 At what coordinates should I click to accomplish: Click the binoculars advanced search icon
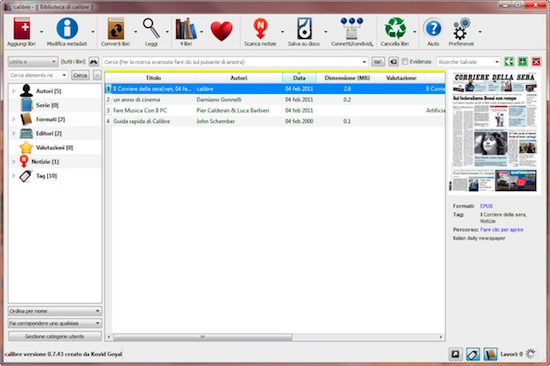pyautogui.click(x=94, y=62)
